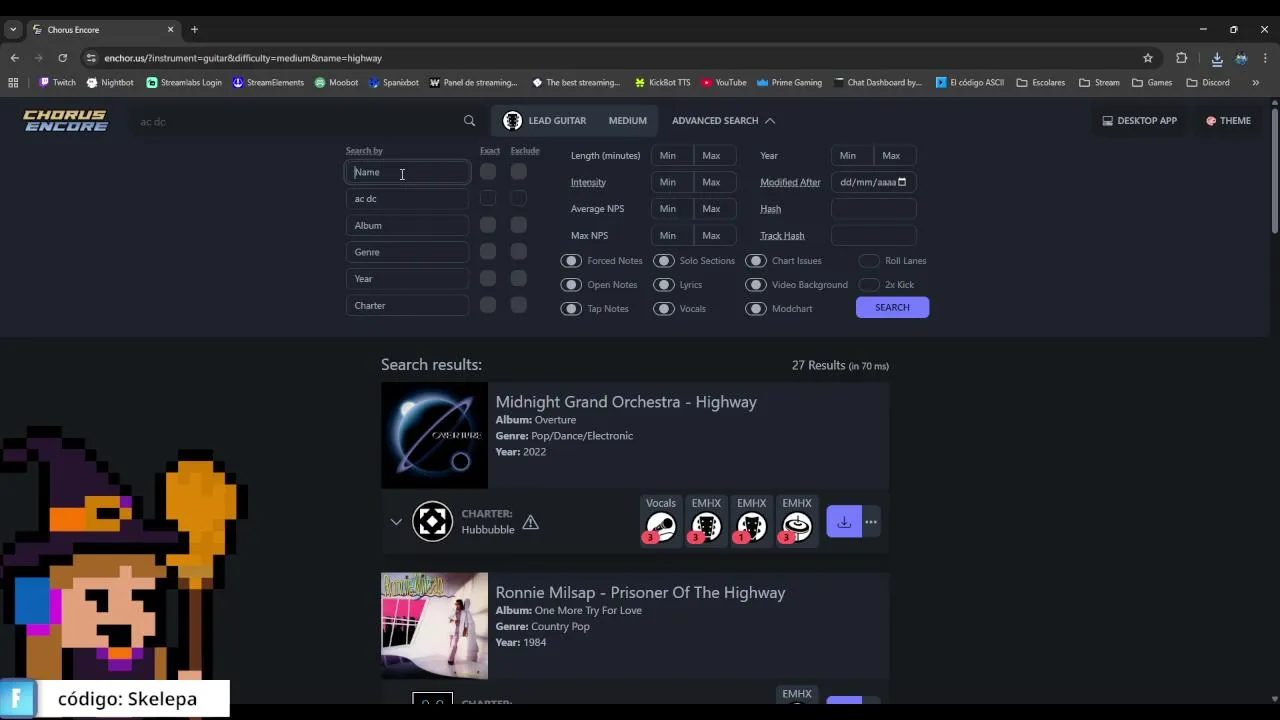
Task: Toggle Tap Notes filter
Action: pyautogui.click(x=571, y=309)
